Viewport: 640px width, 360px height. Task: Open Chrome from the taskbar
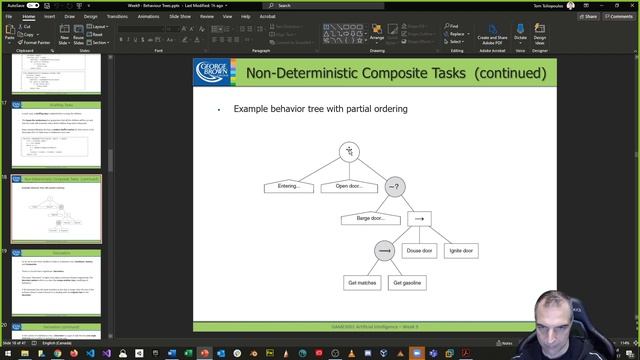(58, 353)
